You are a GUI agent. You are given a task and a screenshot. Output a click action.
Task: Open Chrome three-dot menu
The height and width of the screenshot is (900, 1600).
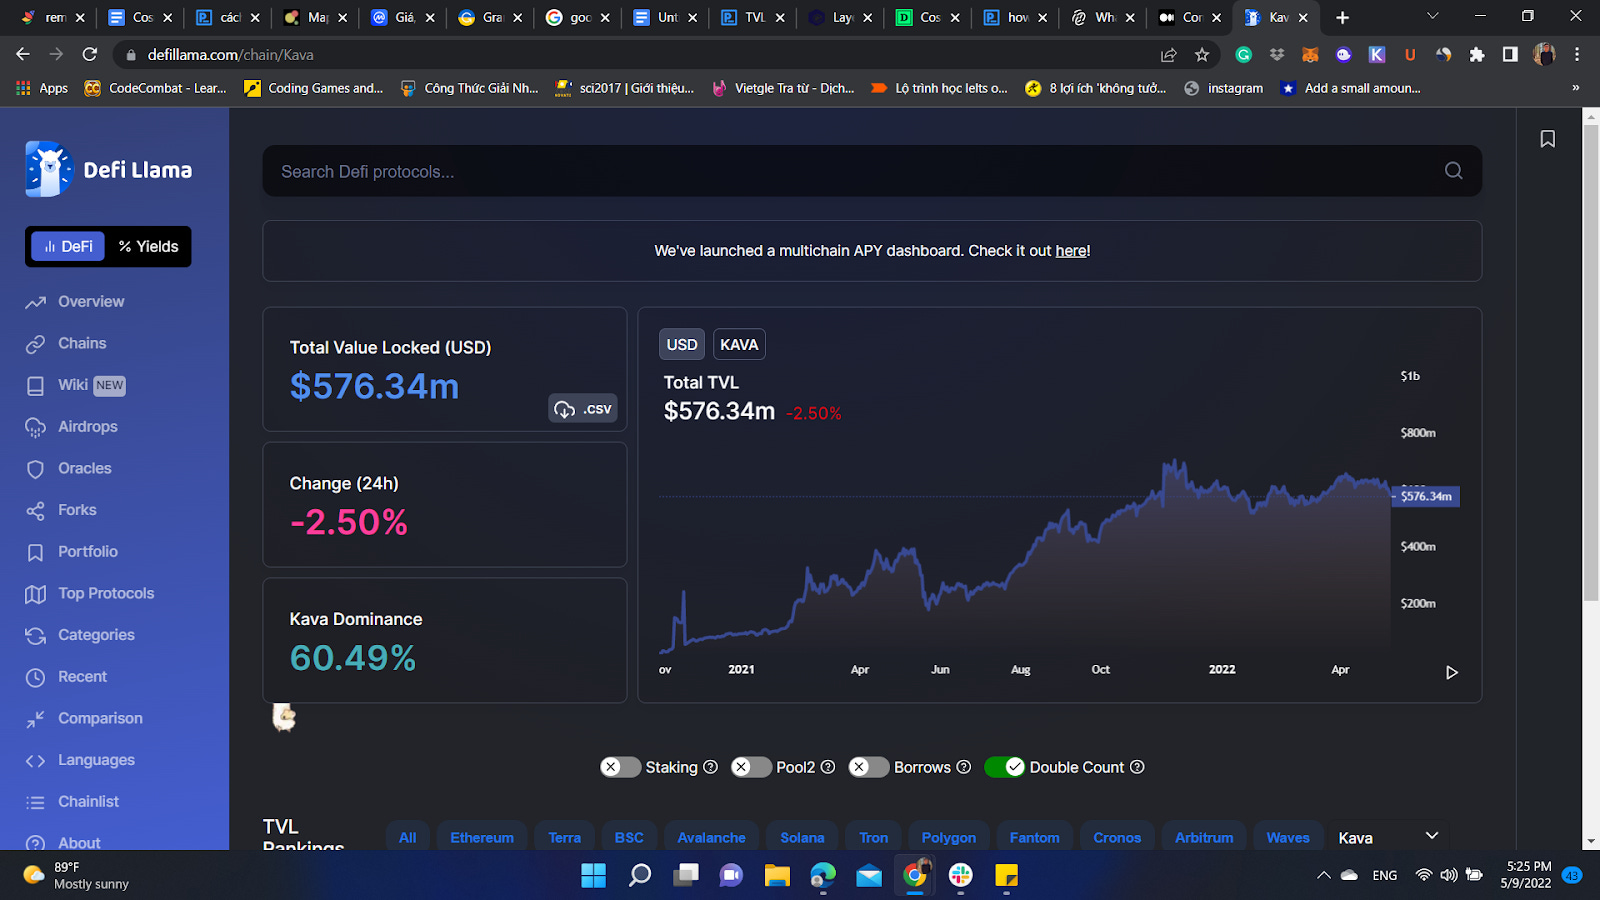point(1577,55)
